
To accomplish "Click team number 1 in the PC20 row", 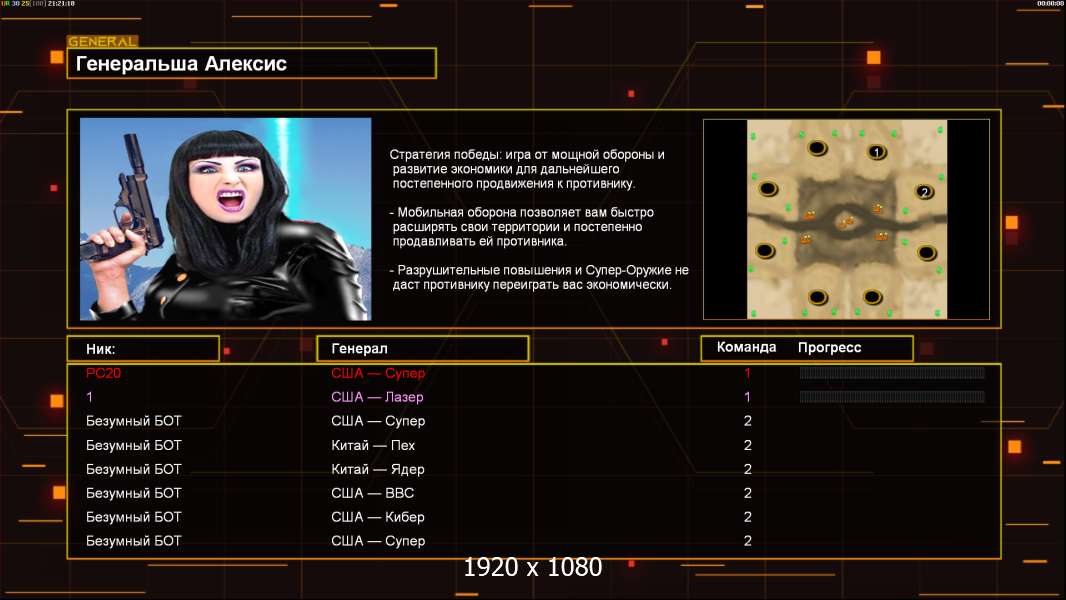I will [x=747, y=373].
